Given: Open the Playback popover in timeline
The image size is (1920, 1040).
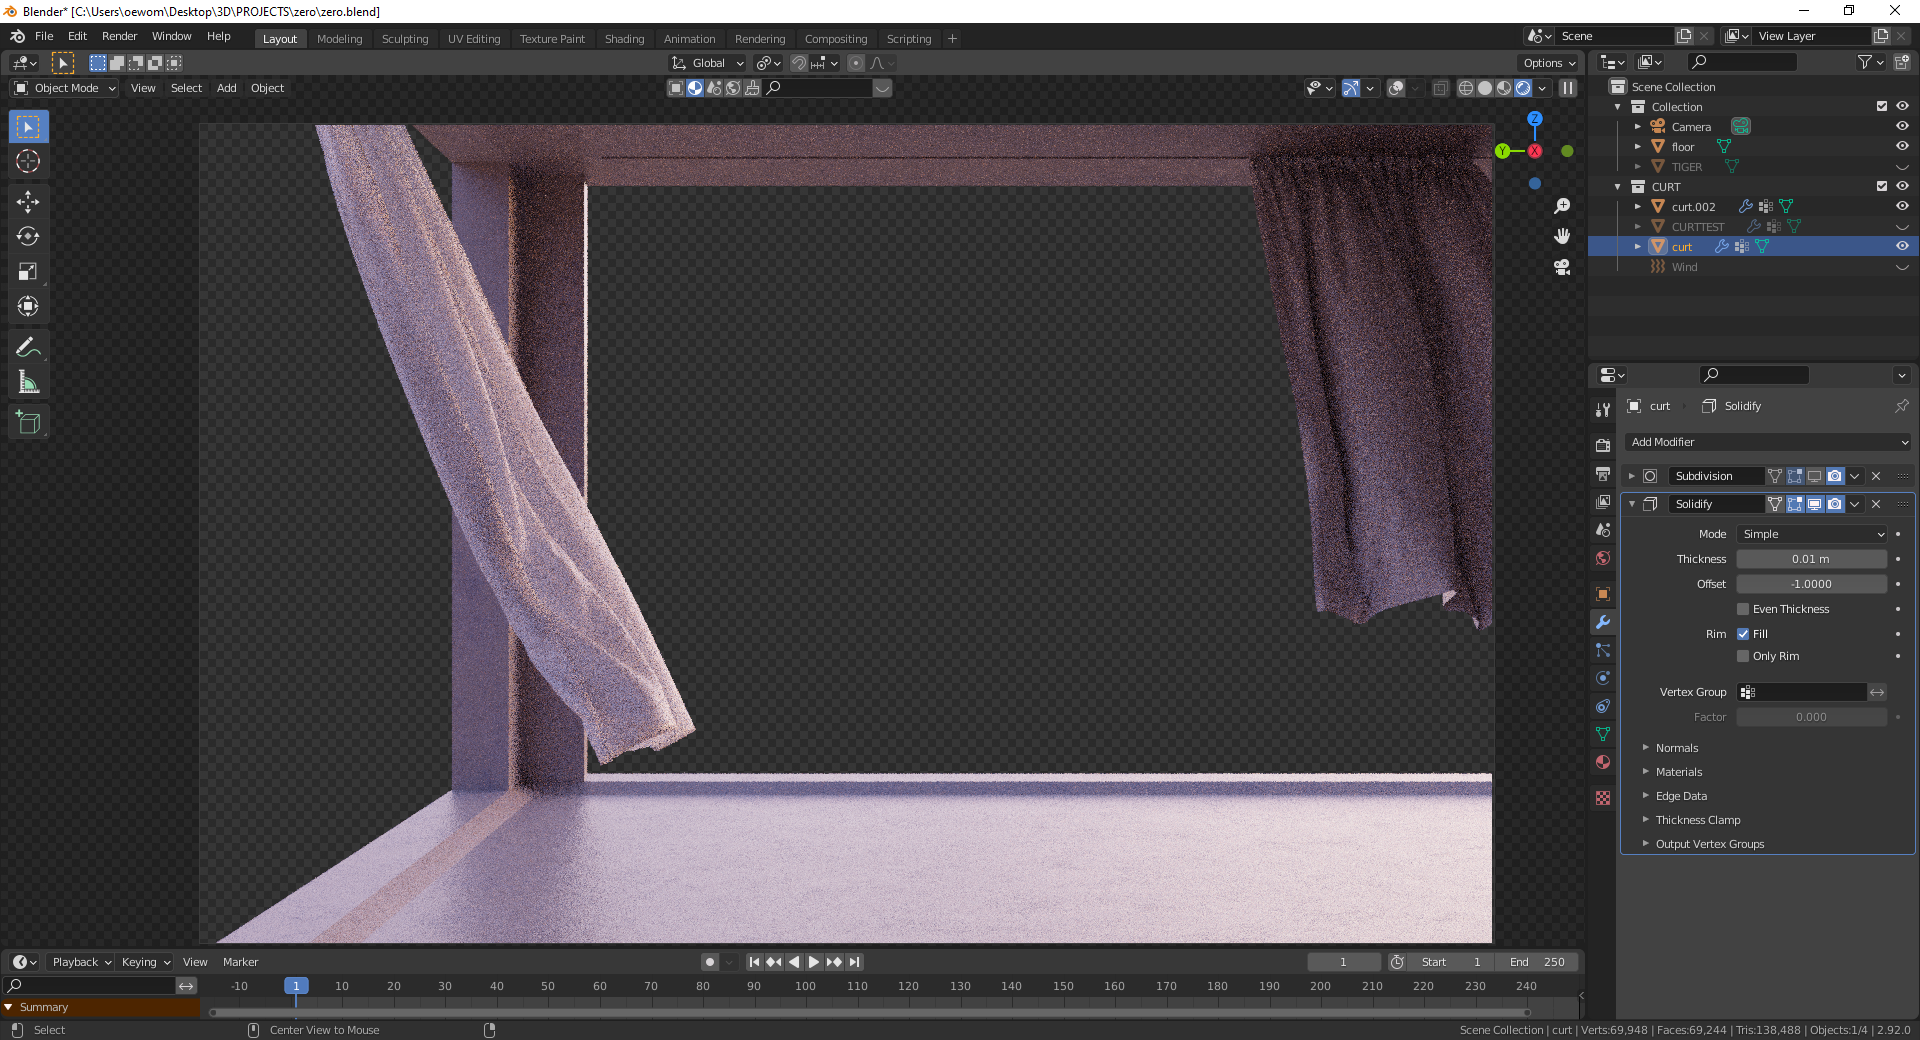Looking at the screenshot, I should [x=81, y=962].
